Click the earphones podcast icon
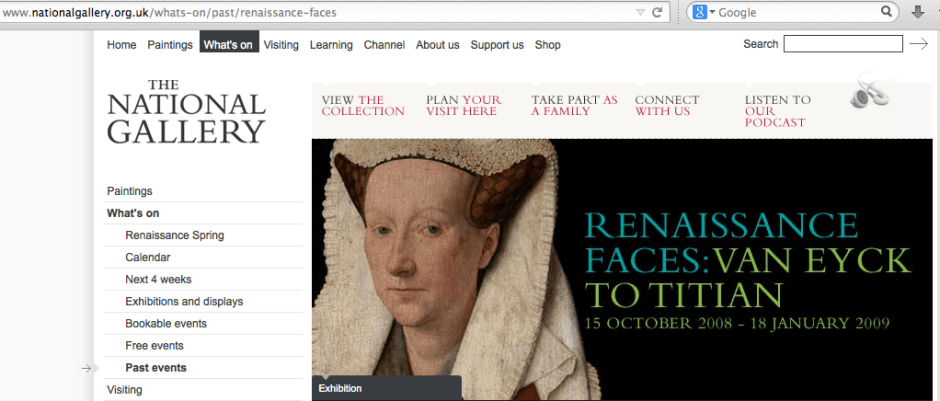 point(869,91)
